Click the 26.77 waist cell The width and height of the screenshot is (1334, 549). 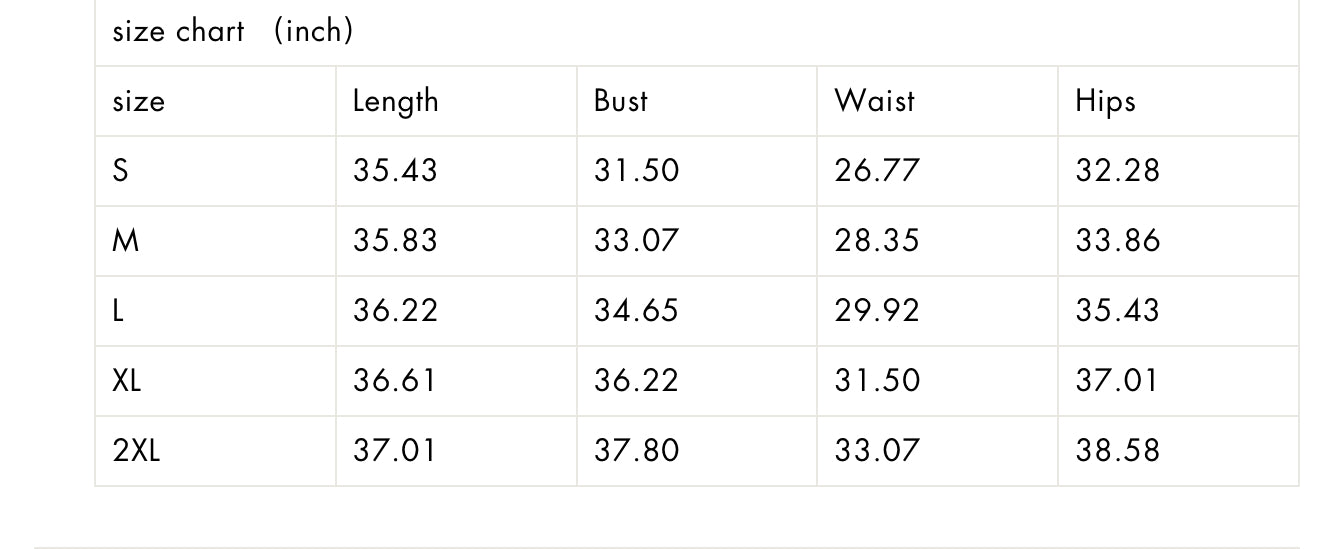pyautogui.click(x=937, y=171)
